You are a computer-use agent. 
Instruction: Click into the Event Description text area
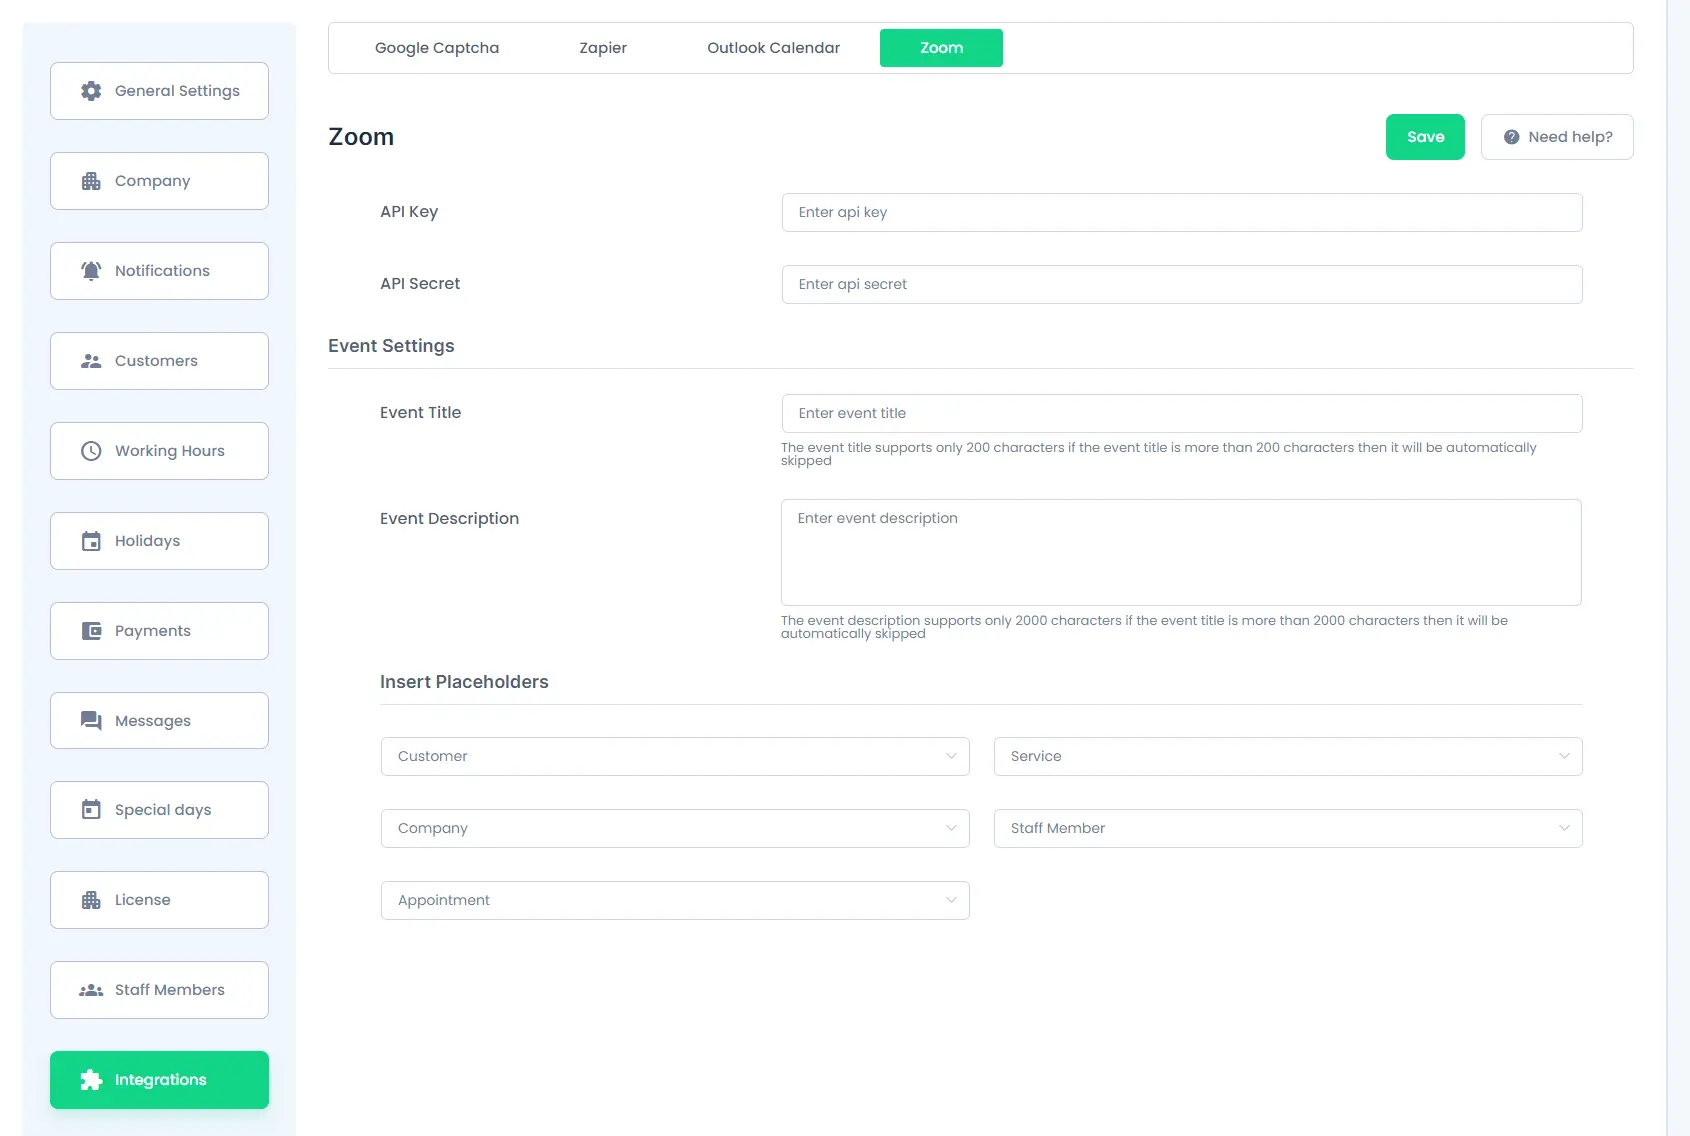[1180, 552]
